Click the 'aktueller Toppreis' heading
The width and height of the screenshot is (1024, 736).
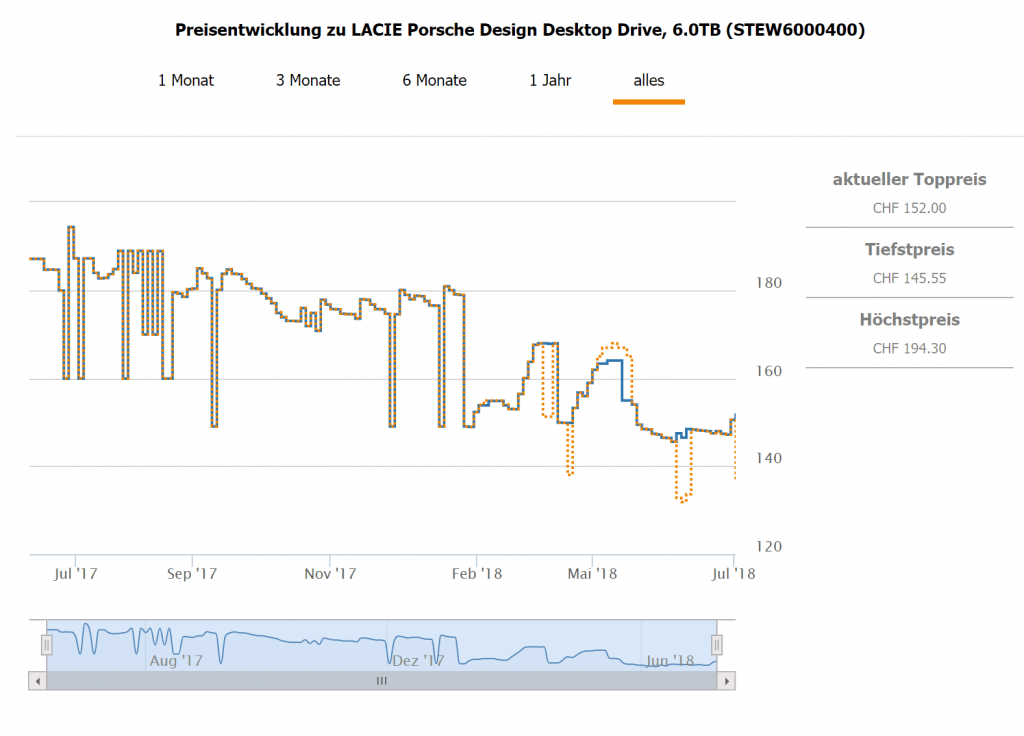point(909,180)
